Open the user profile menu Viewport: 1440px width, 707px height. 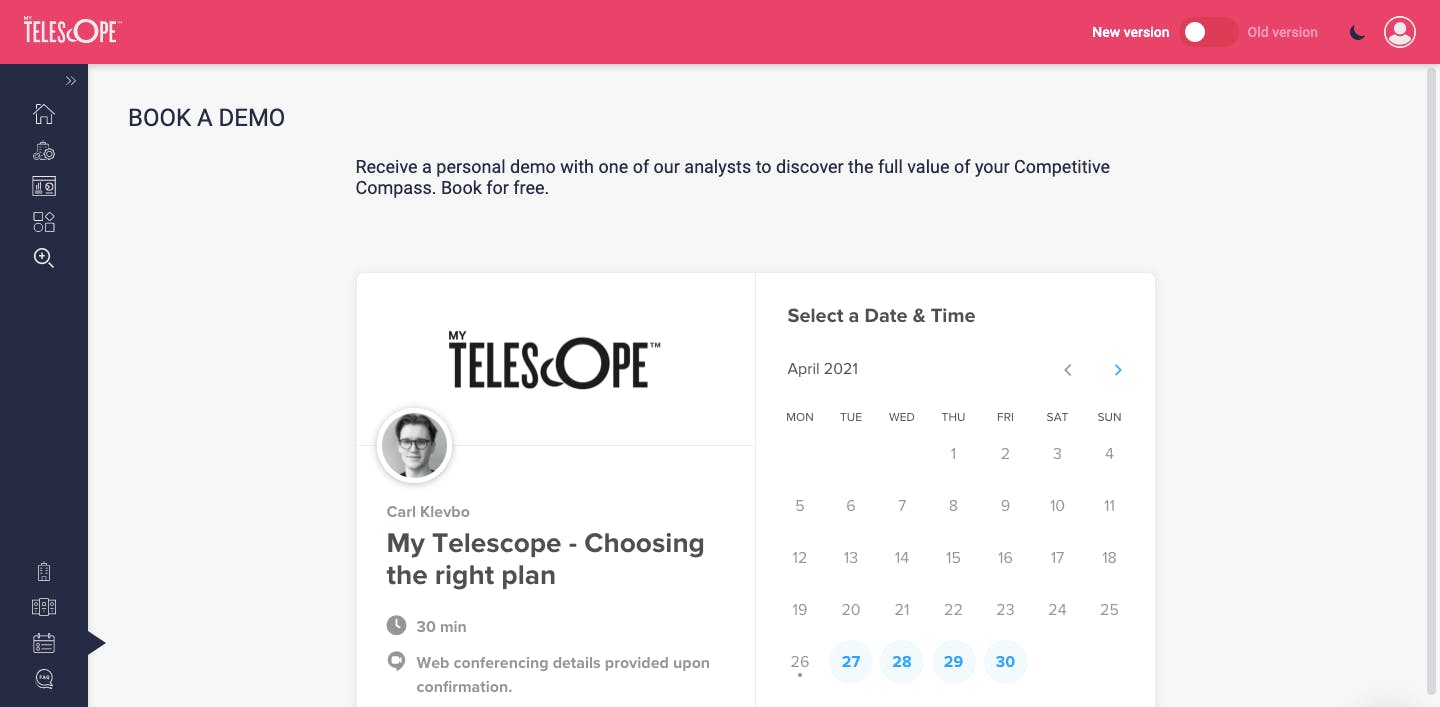[x=1399, y=32]
